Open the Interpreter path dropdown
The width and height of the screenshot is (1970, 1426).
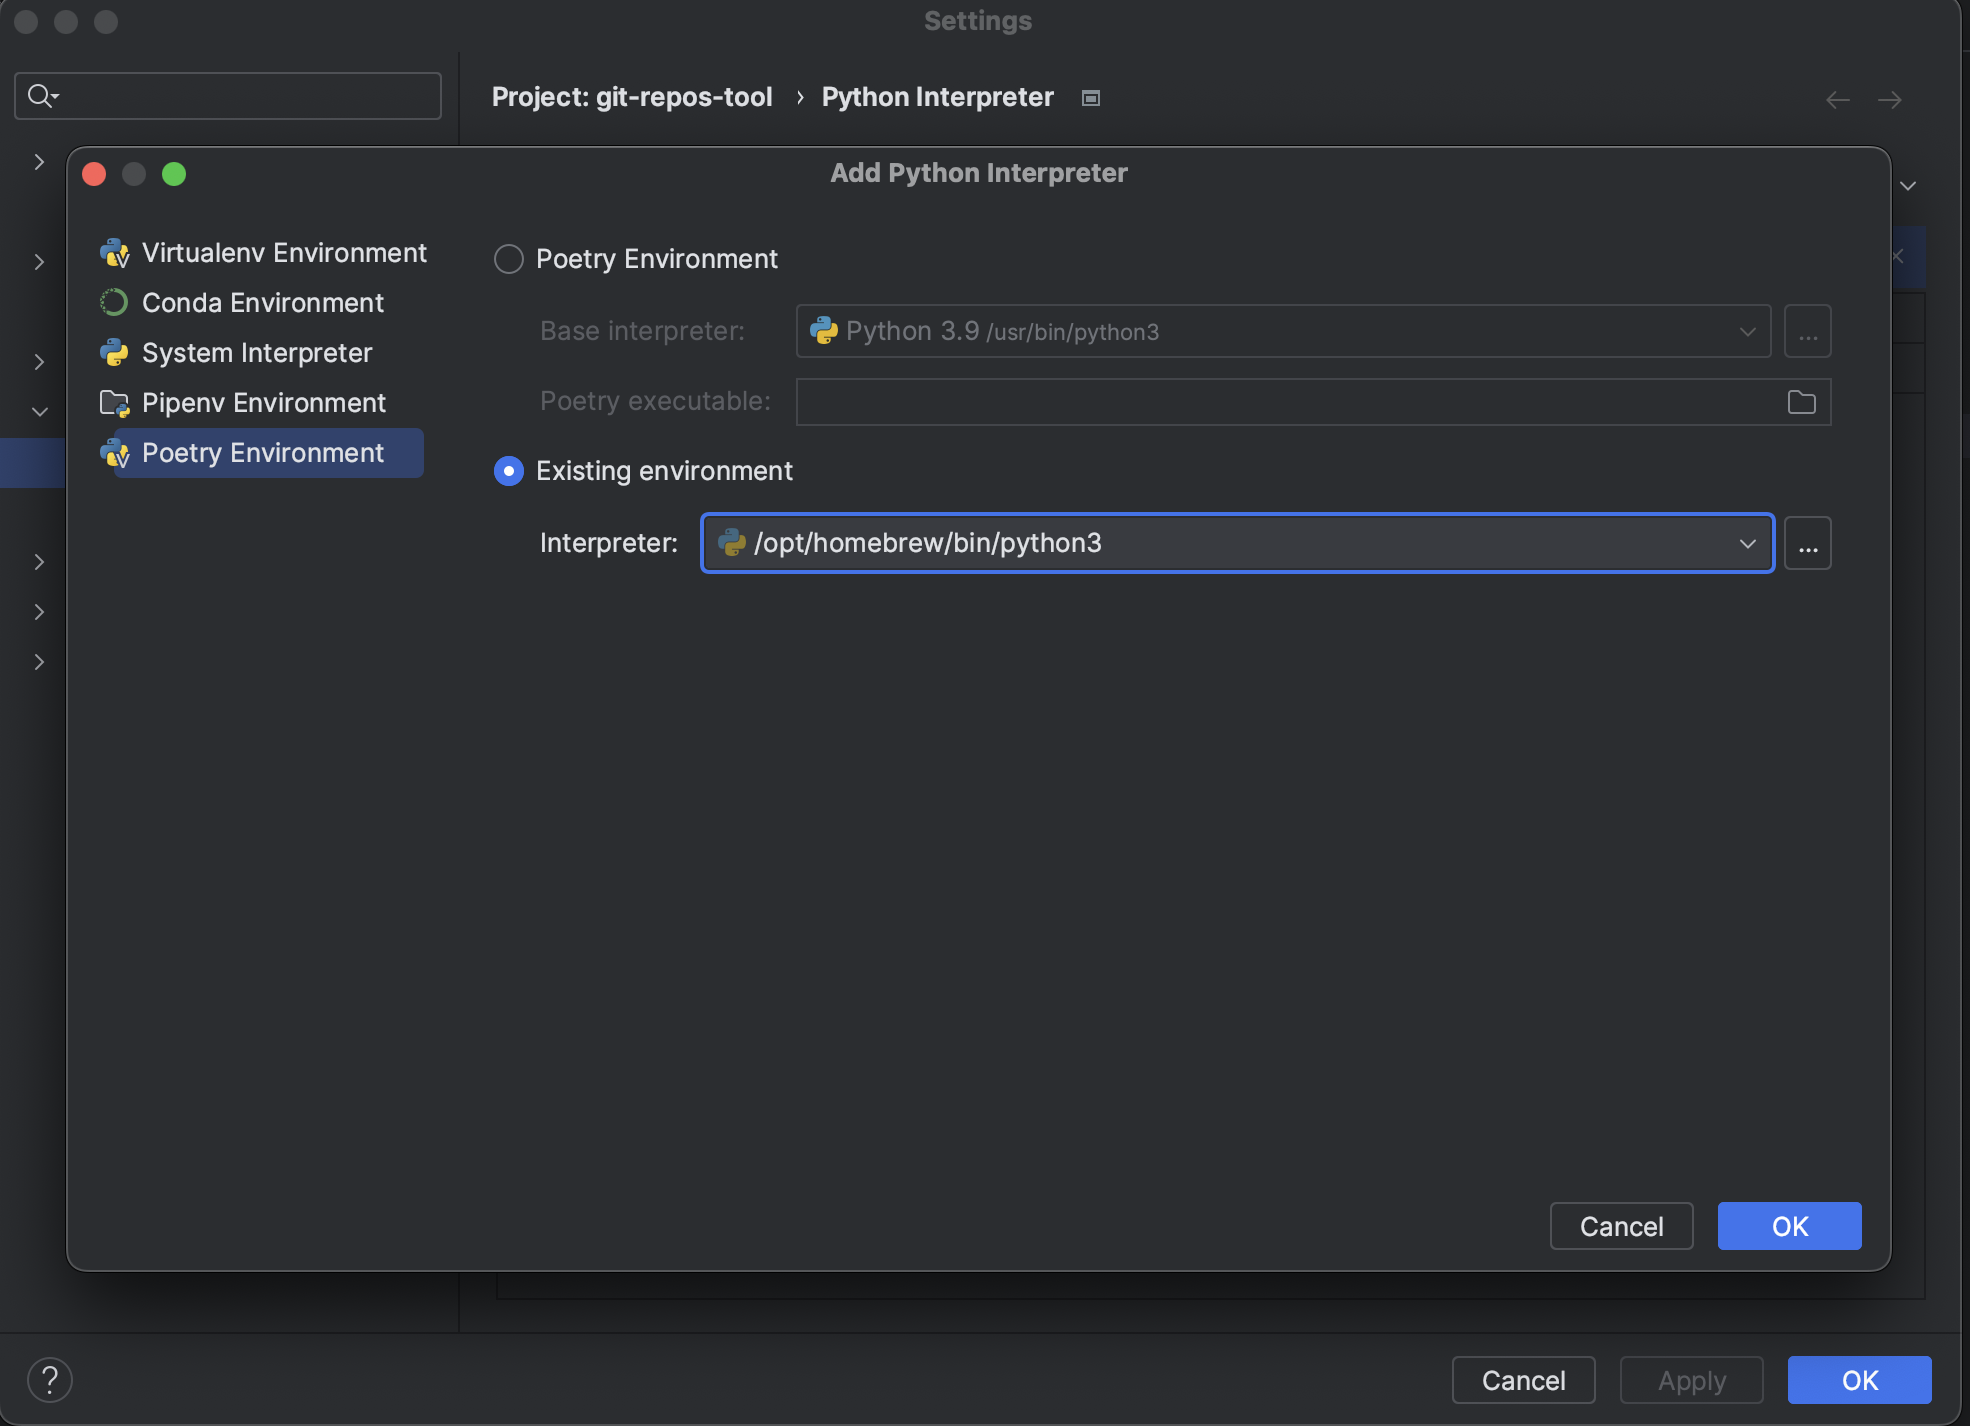pos(1747,544)
